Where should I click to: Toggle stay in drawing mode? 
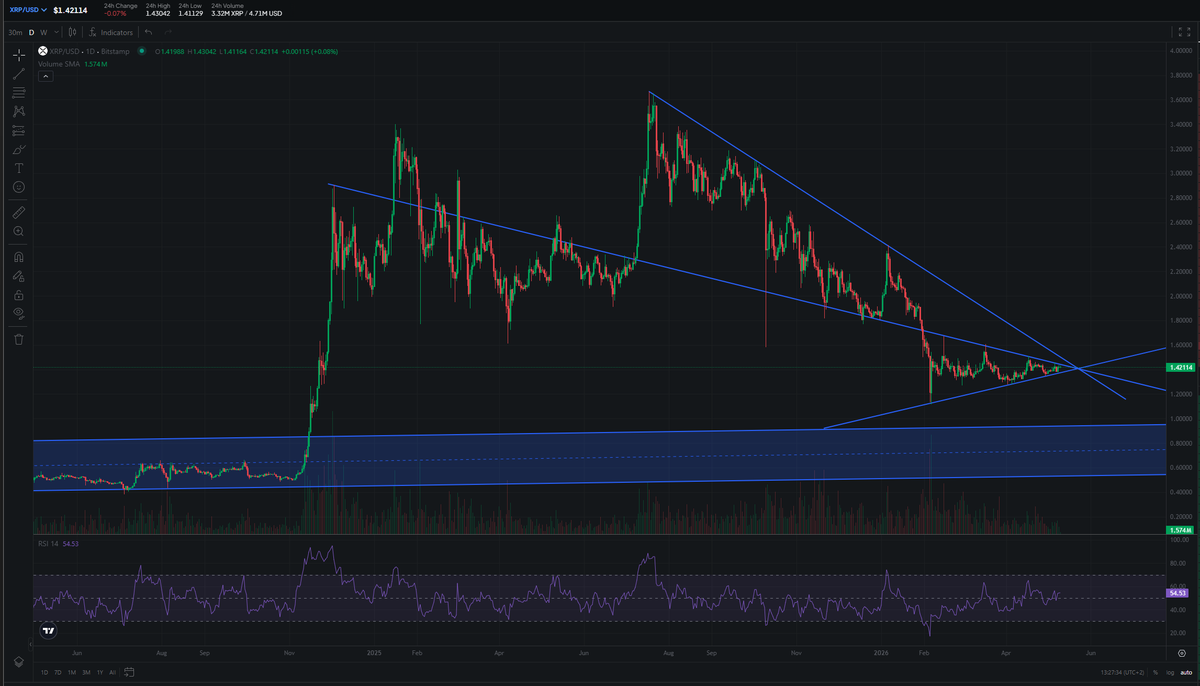(19, 275)
